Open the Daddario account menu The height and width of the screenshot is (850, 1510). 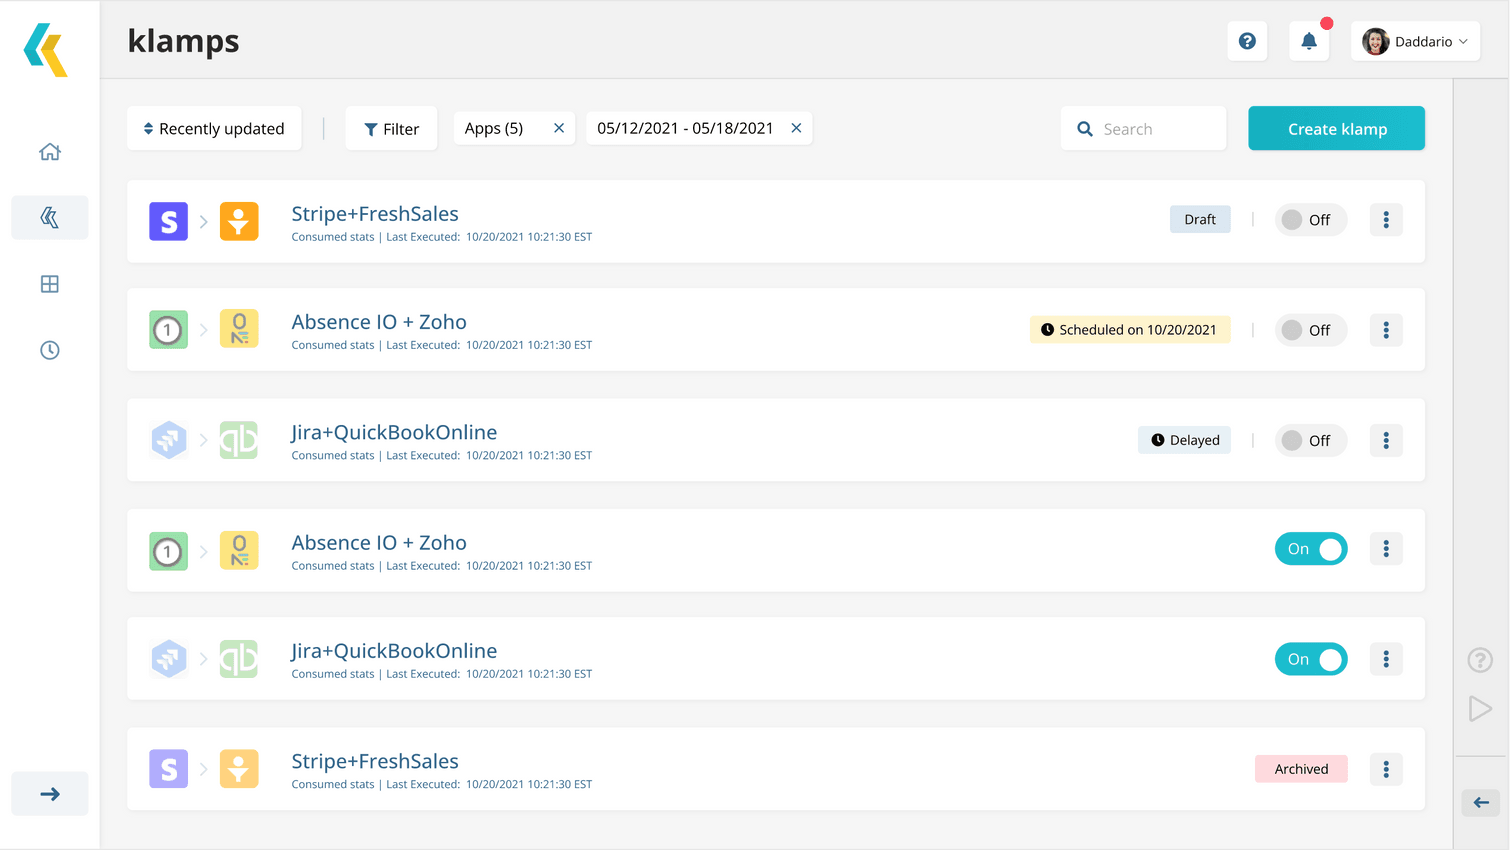pyautogui.click(x=1415, y=40)
